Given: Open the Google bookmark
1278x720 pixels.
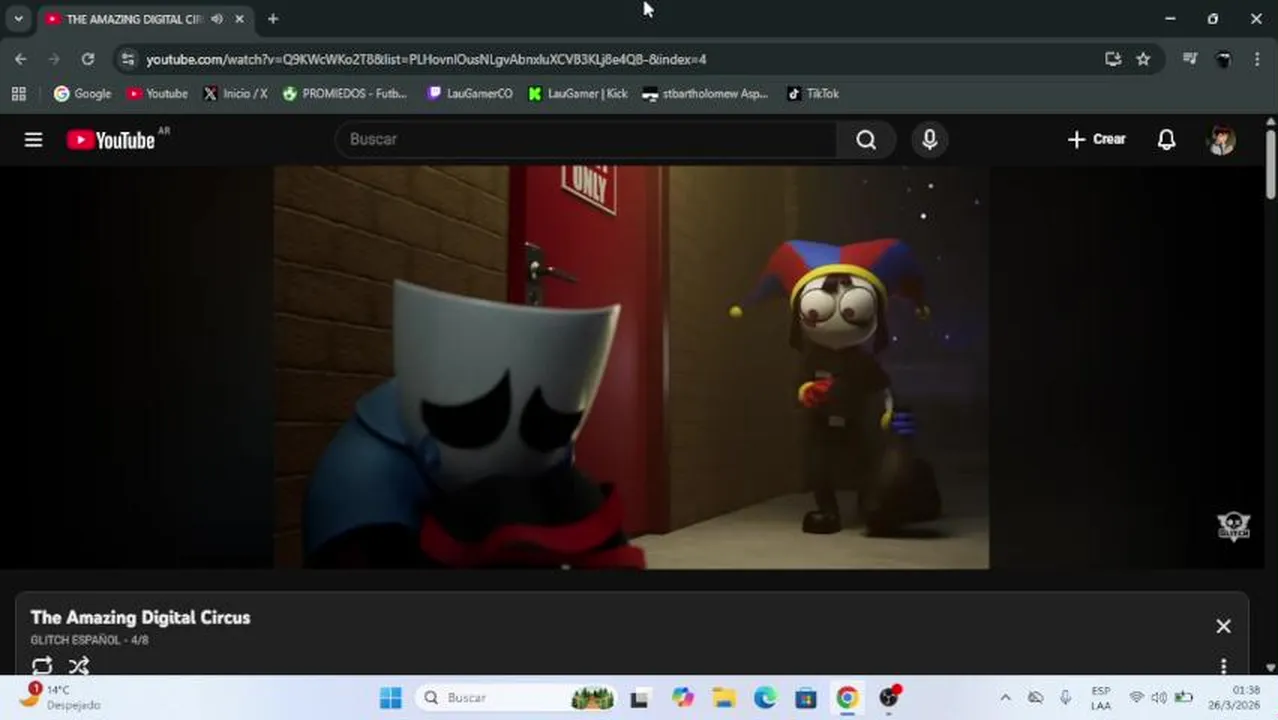Looking at the screenshot, I should tap(82, 93).
